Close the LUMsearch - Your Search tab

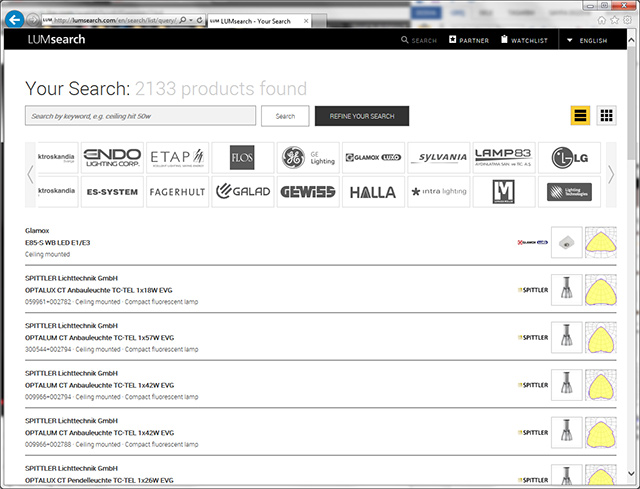click(306, 21)
